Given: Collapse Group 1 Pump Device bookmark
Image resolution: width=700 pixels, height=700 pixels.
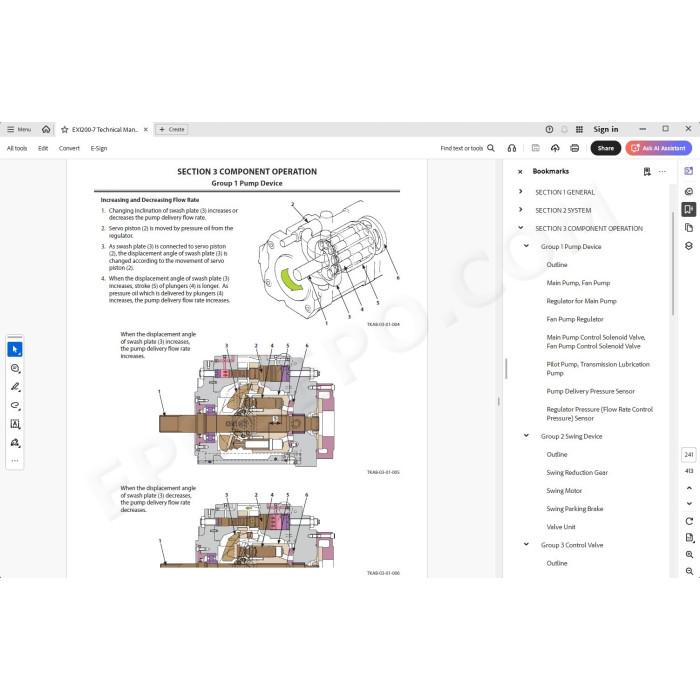Looking at the screenshot, I should 526,246.
